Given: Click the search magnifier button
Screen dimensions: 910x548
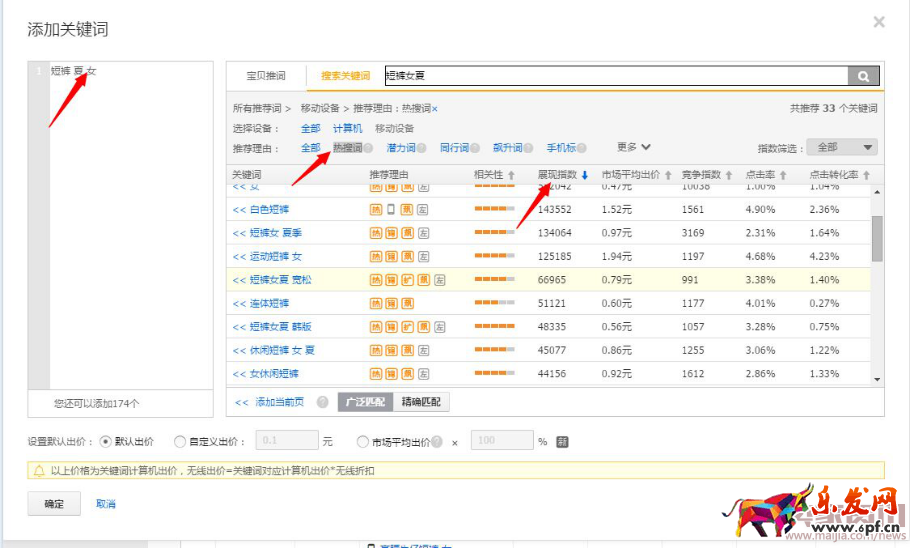Looking at the screenshot, I should point(863,76).
